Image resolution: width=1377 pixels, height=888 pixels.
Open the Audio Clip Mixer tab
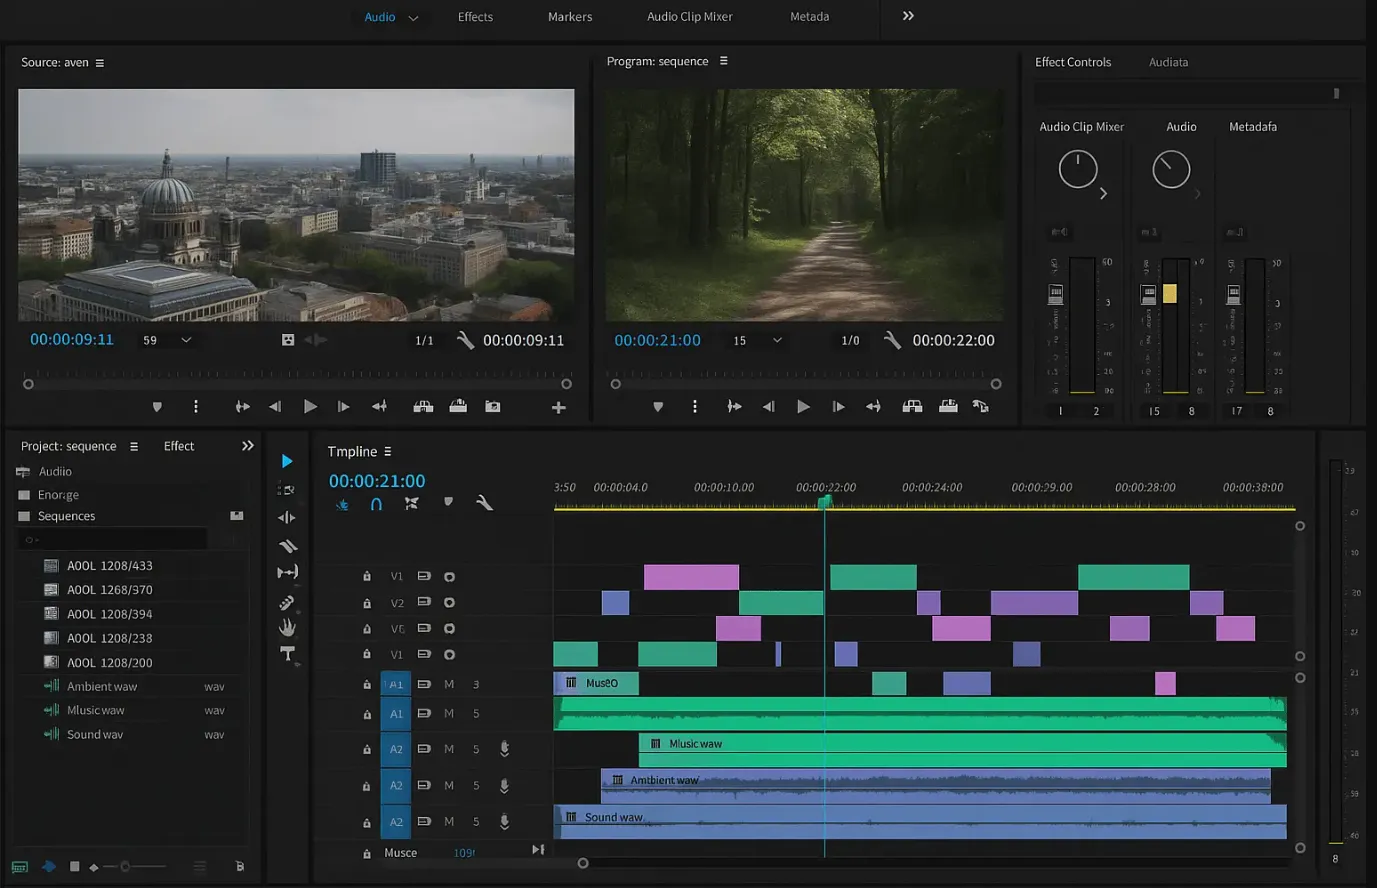coord(689,17)
